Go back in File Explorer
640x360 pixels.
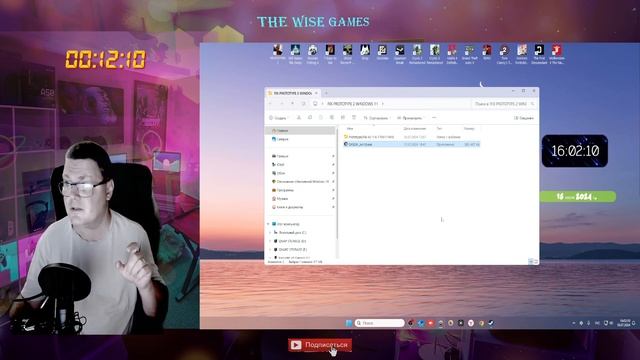tap(271, 104)
